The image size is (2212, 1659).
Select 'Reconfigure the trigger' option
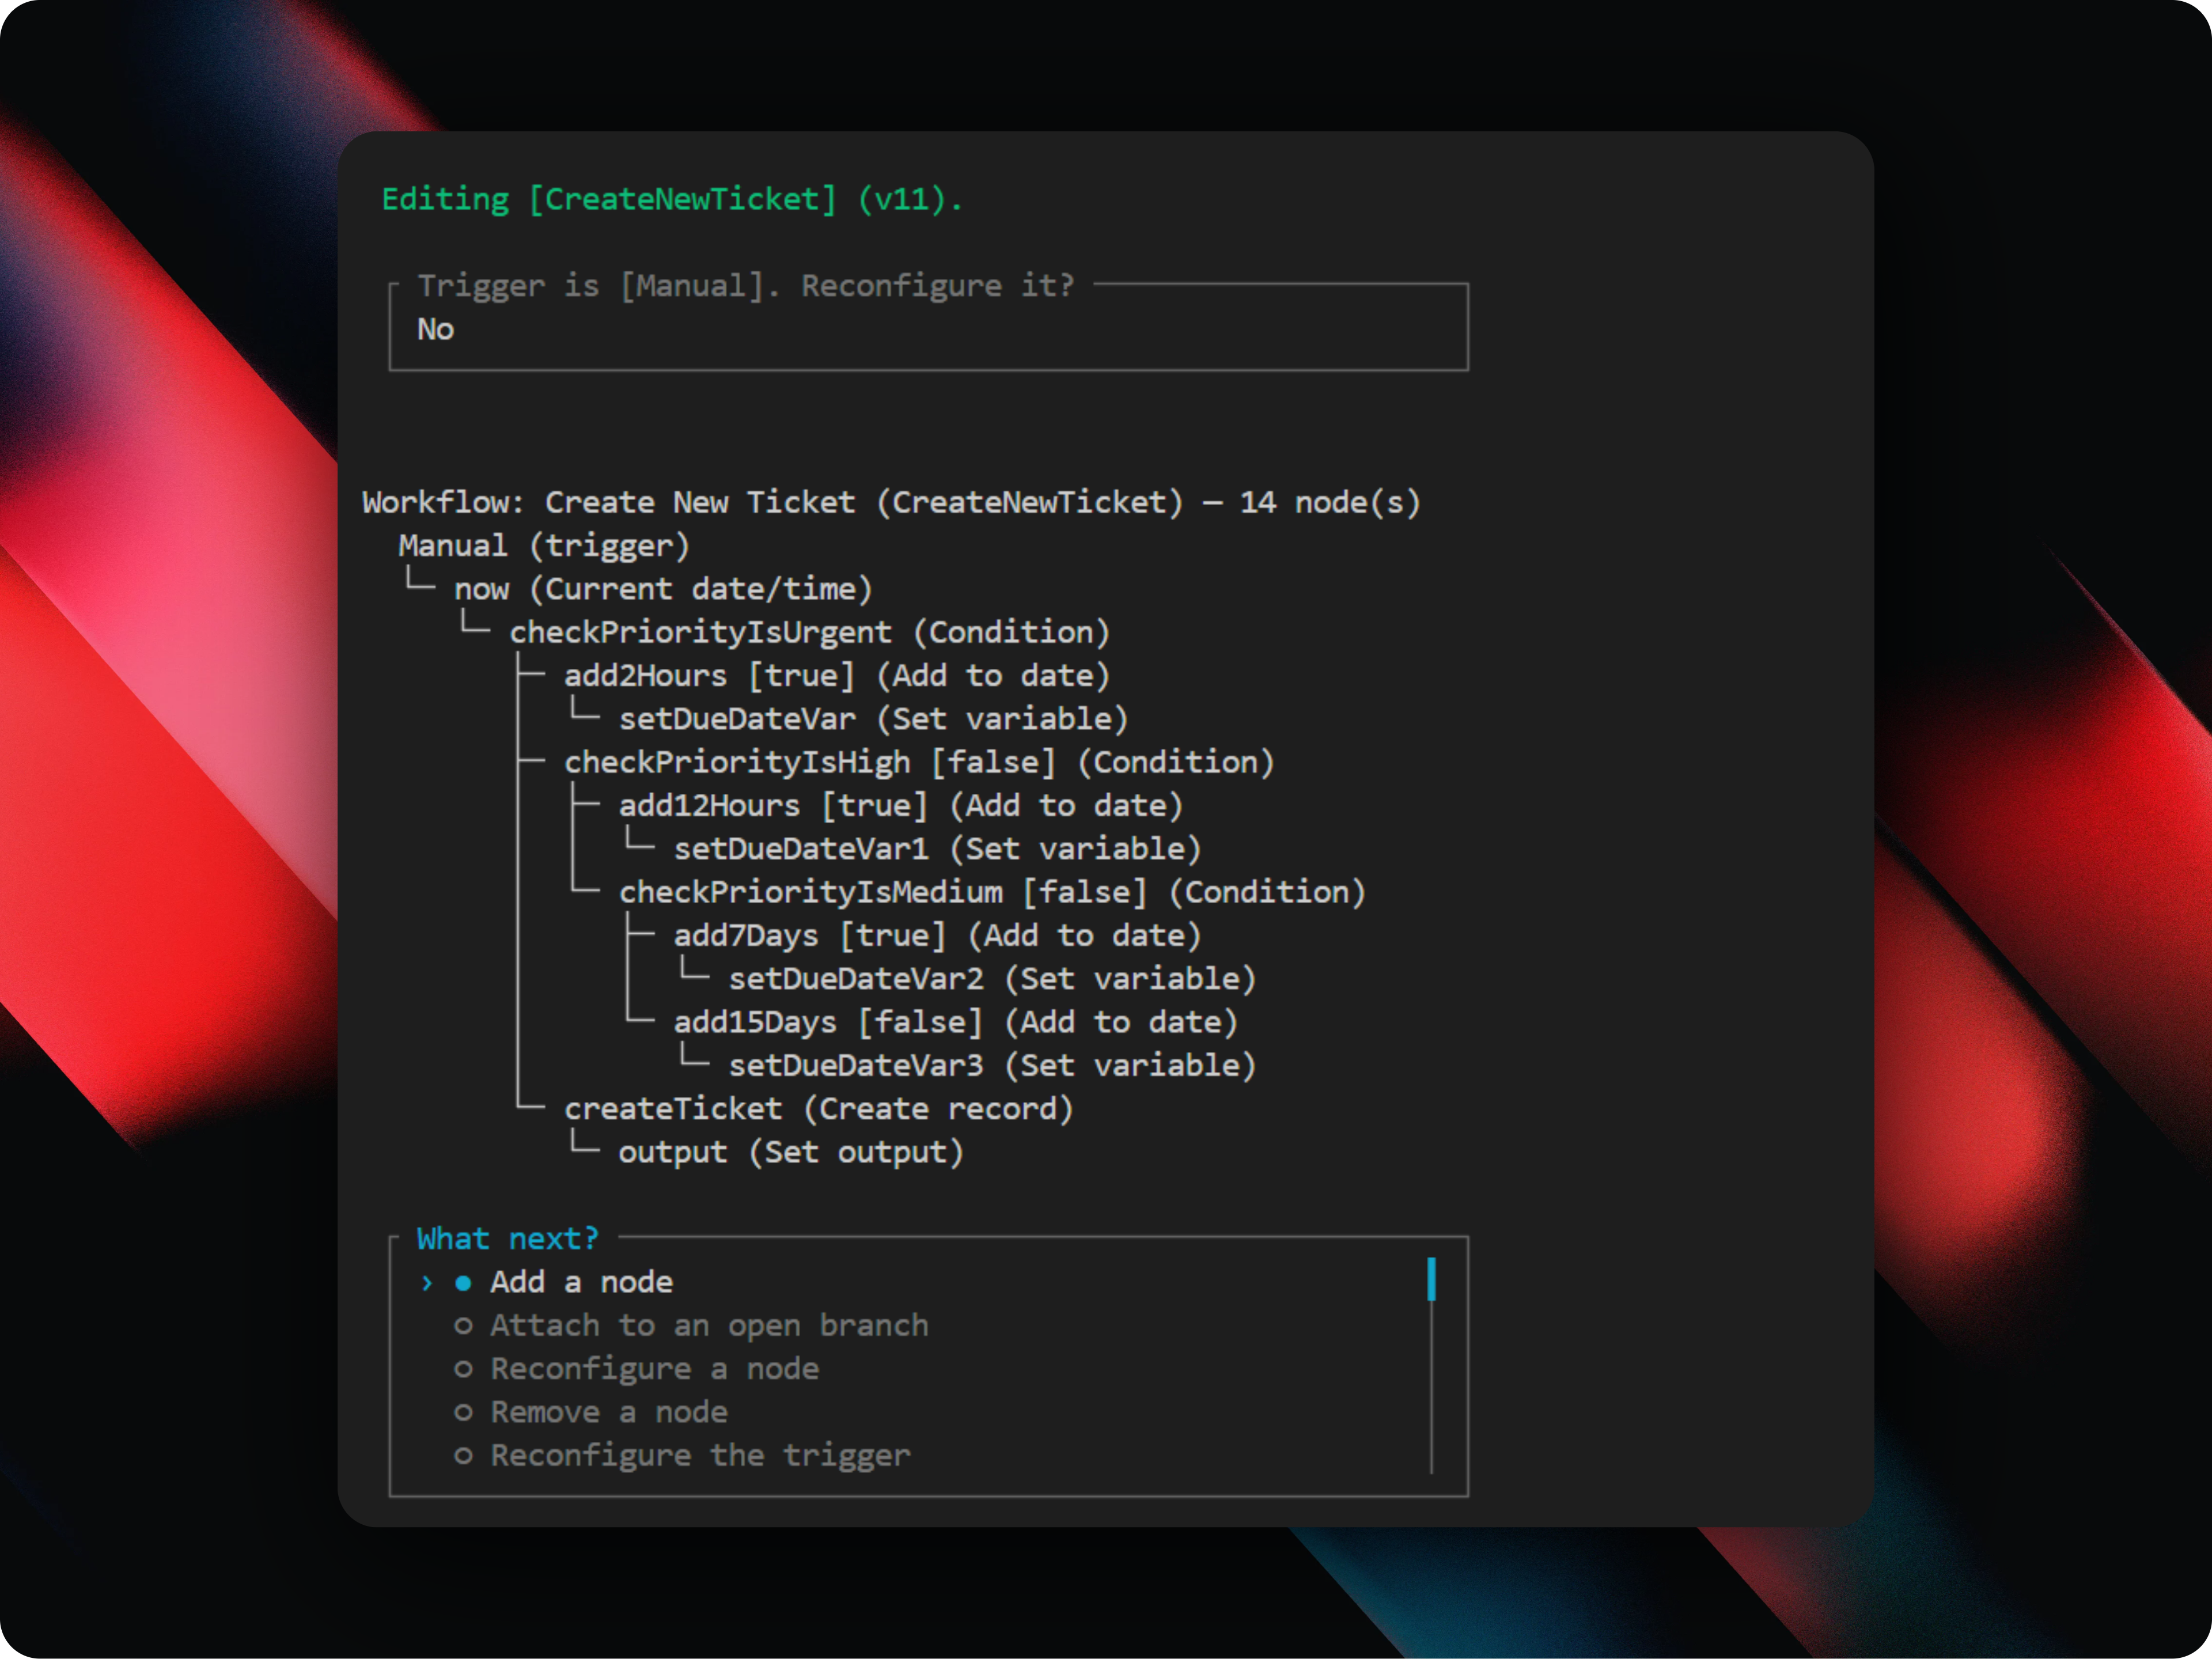[682, 1455]
